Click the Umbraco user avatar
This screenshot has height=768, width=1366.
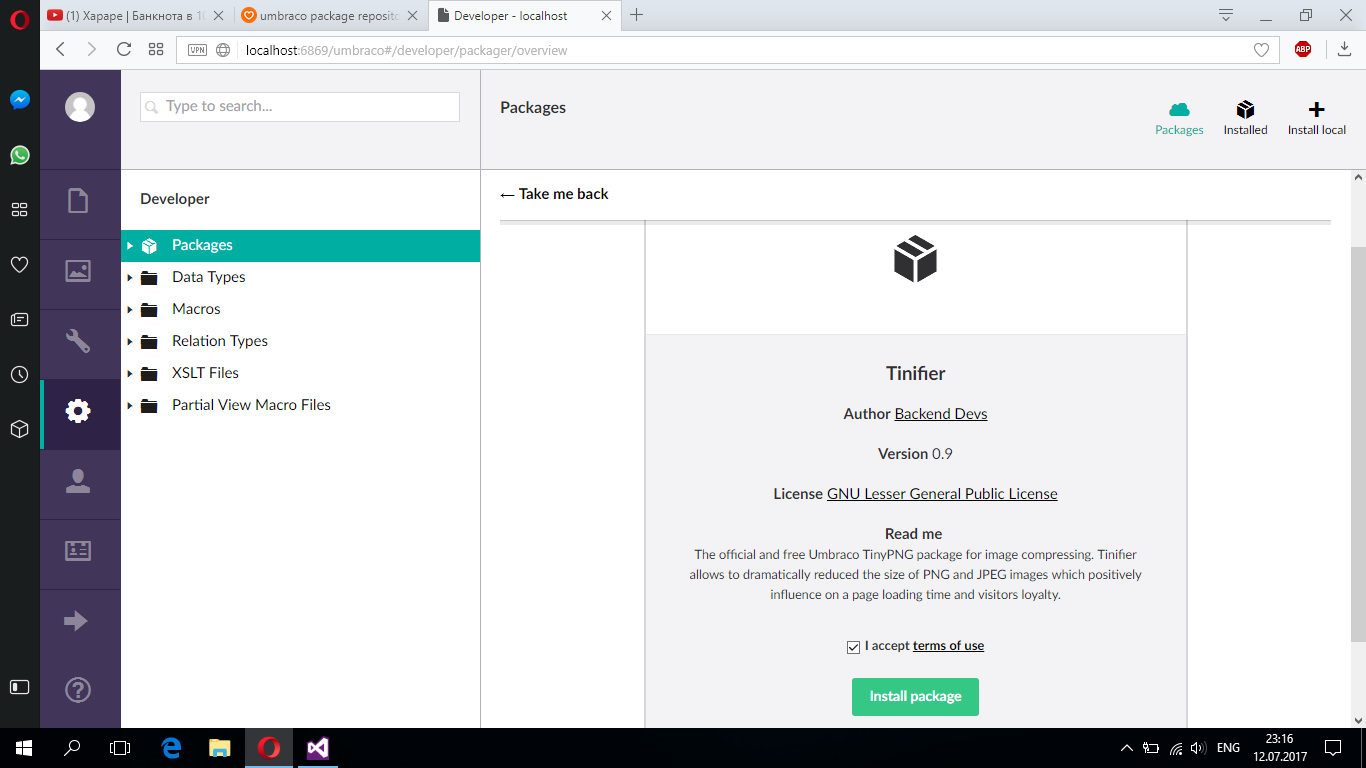[x=80, y=107]
